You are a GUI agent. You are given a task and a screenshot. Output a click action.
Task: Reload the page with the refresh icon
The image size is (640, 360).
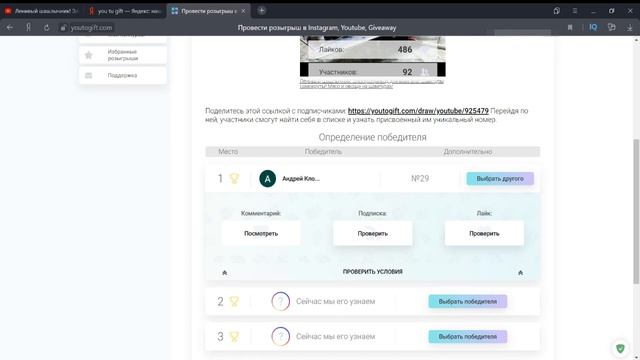click(x=47, y=28)
